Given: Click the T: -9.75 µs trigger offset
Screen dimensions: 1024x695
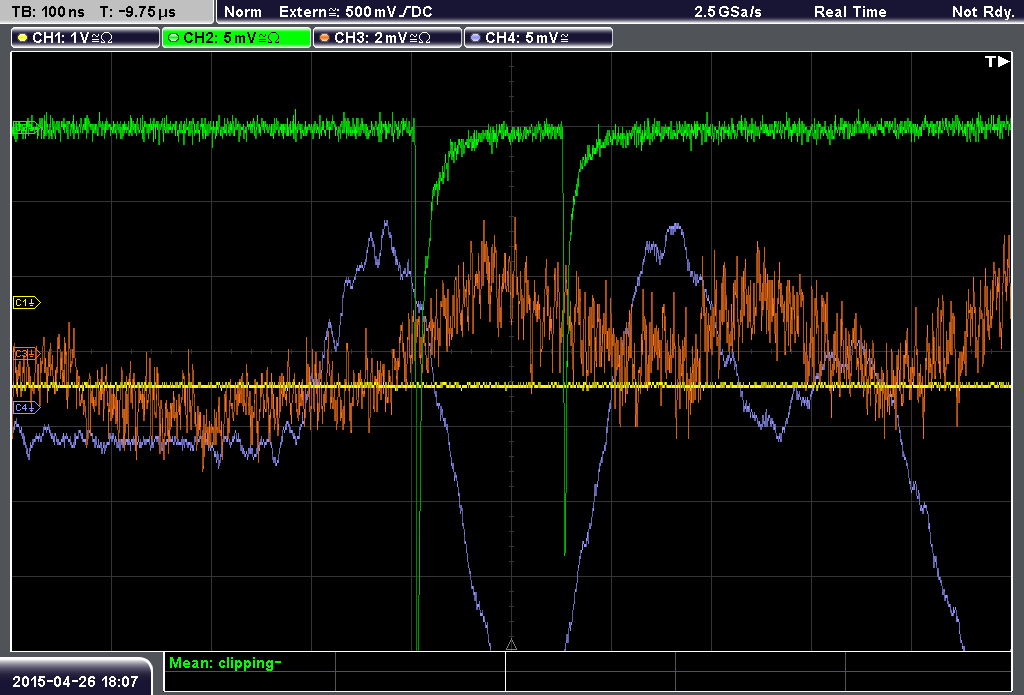Looking at the screenshot, I should coord(137,12).
